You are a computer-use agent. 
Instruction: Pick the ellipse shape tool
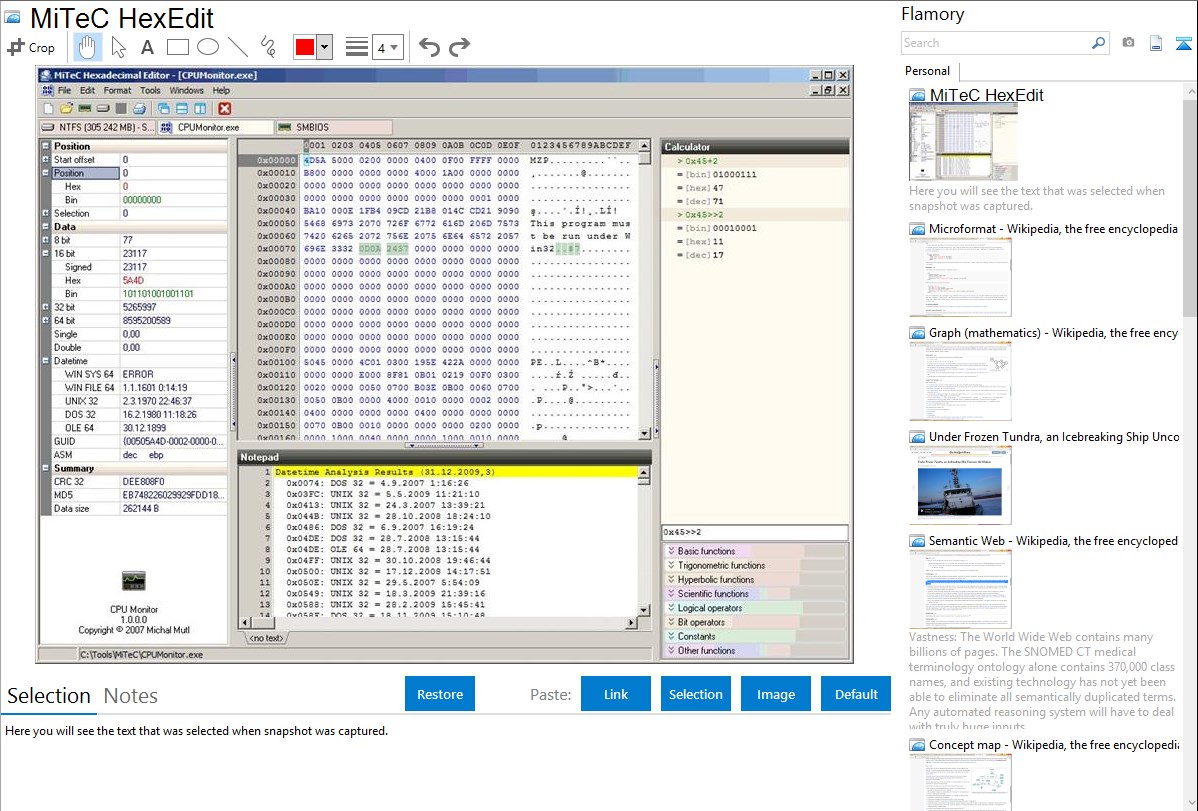[207, 47]
